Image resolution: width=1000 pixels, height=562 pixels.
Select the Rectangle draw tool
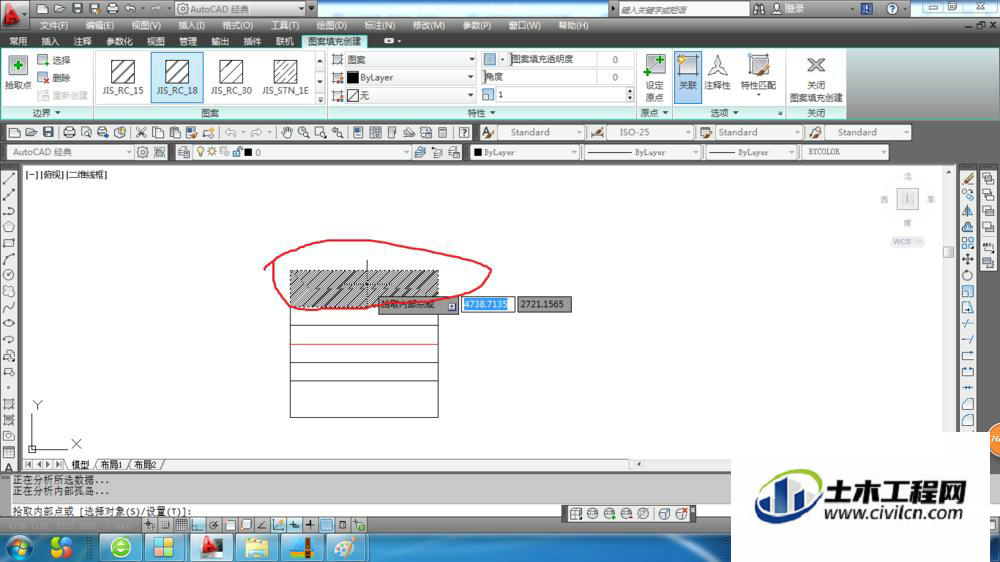click(x=9, y=243)
